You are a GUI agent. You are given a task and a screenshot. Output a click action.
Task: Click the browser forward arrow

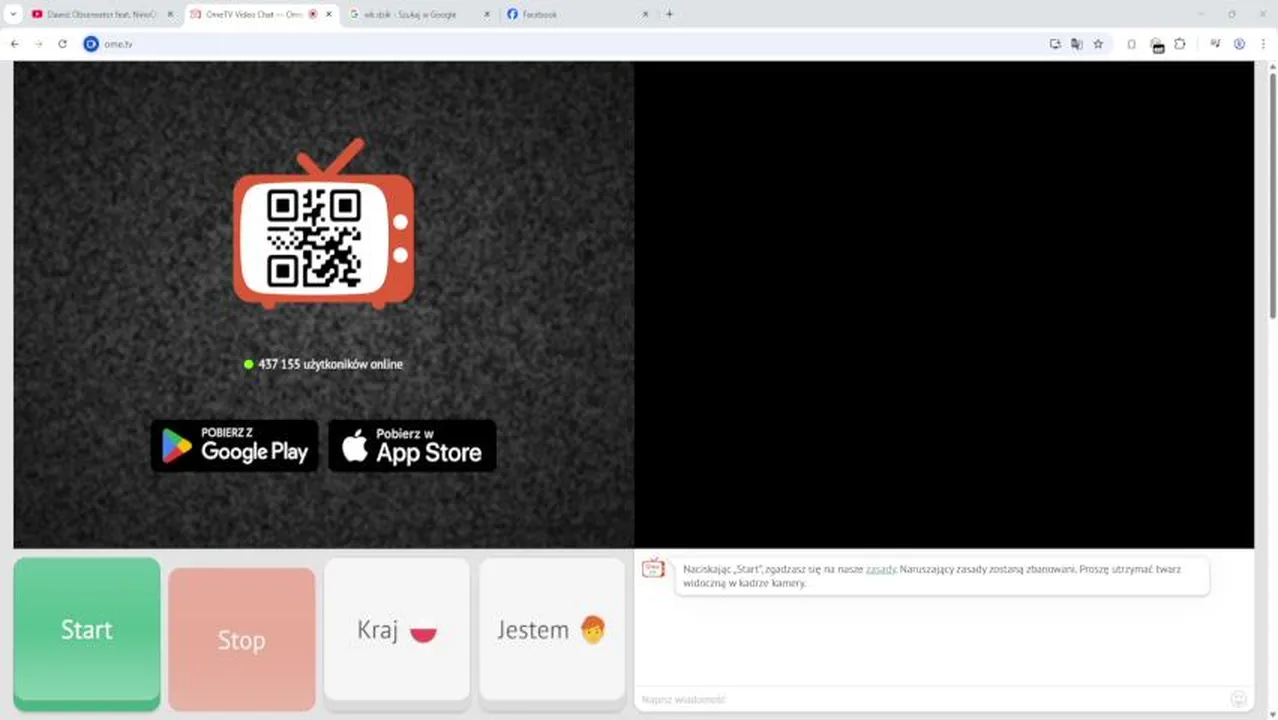38,44
